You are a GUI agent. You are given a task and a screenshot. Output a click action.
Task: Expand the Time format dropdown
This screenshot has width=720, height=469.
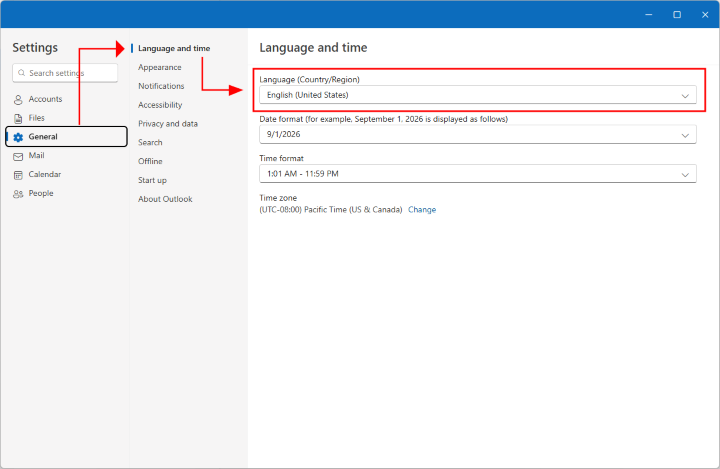point(477,174)
